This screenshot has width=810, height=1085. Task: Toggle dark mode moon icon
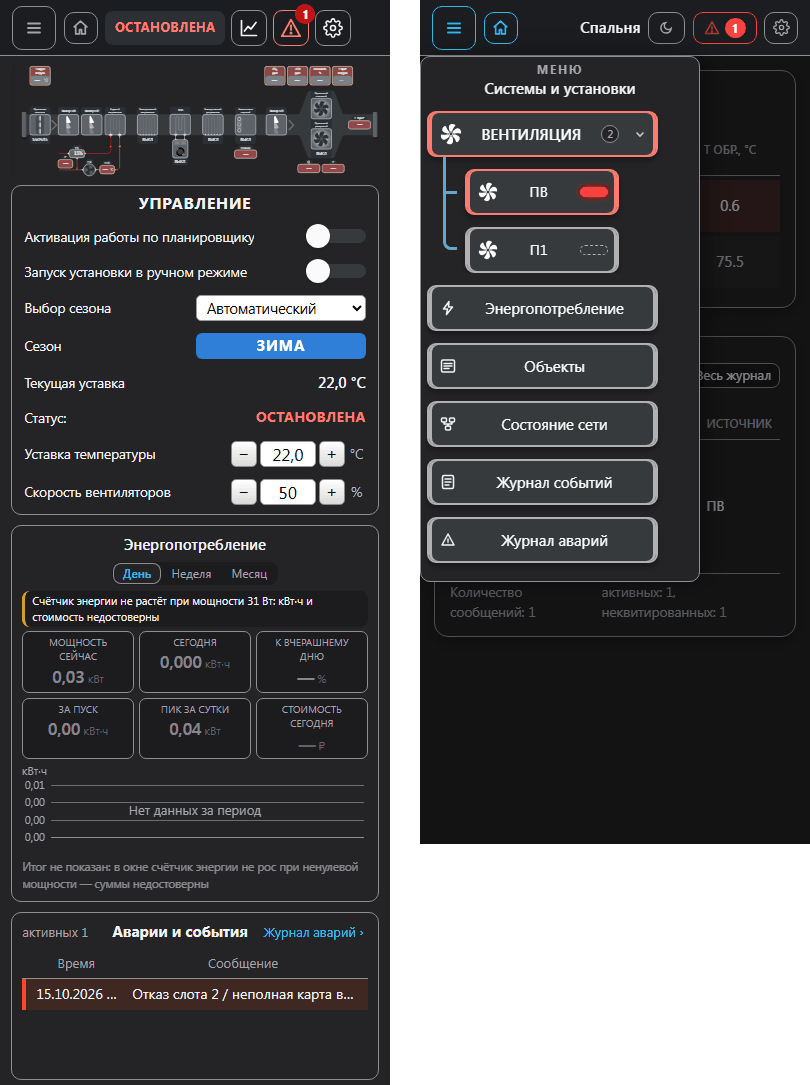pyautogui.click(x=666, y=28)
